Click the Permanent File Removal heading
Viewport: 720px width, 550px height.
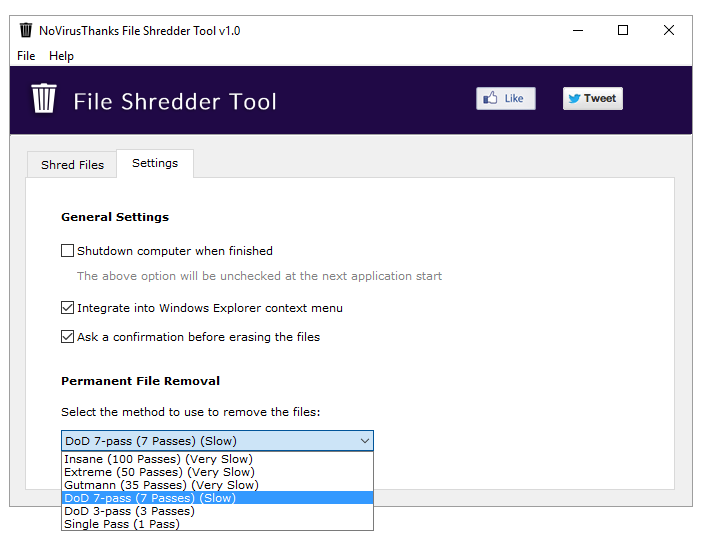pyautogui.click(x=141, y=381)
